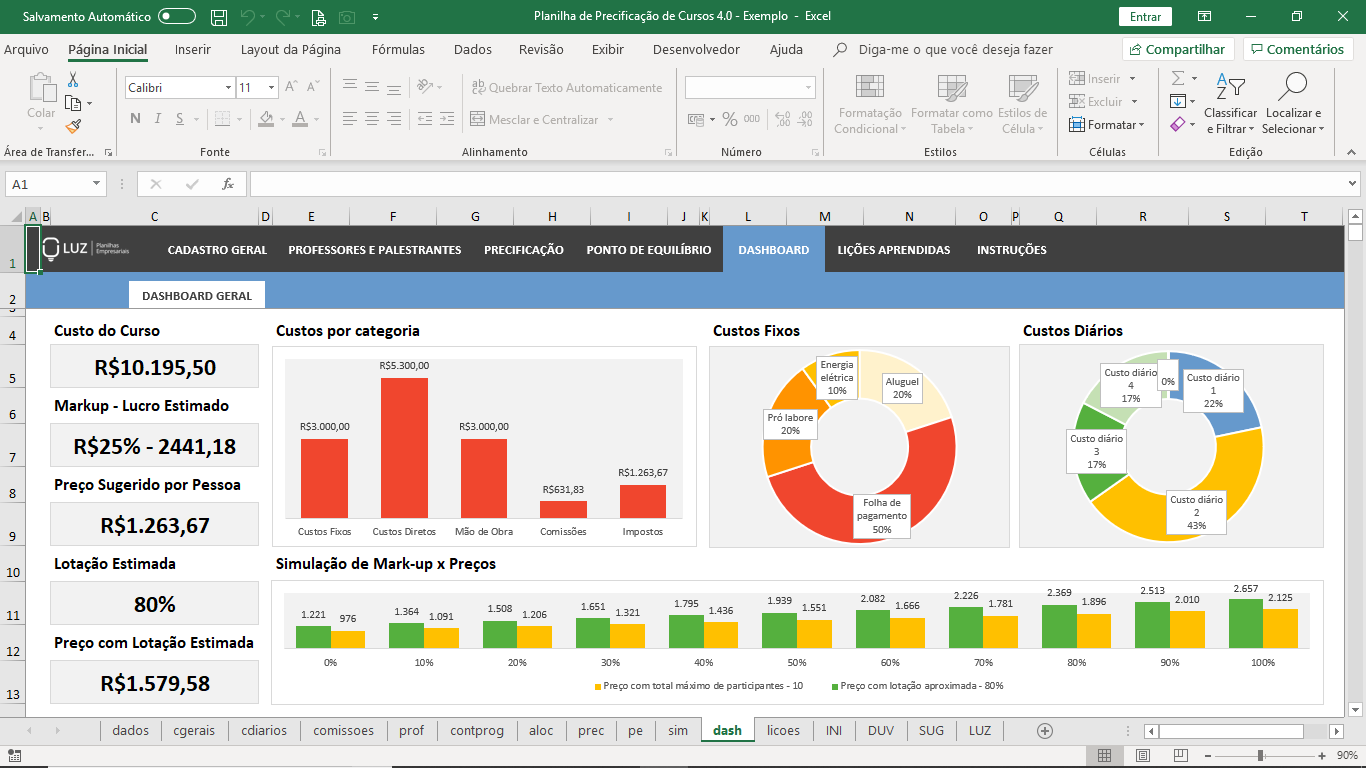Open the Fórmulas ribbon tab
Image resolution: width=1366 pixels, height=768 pixels.
398,49
